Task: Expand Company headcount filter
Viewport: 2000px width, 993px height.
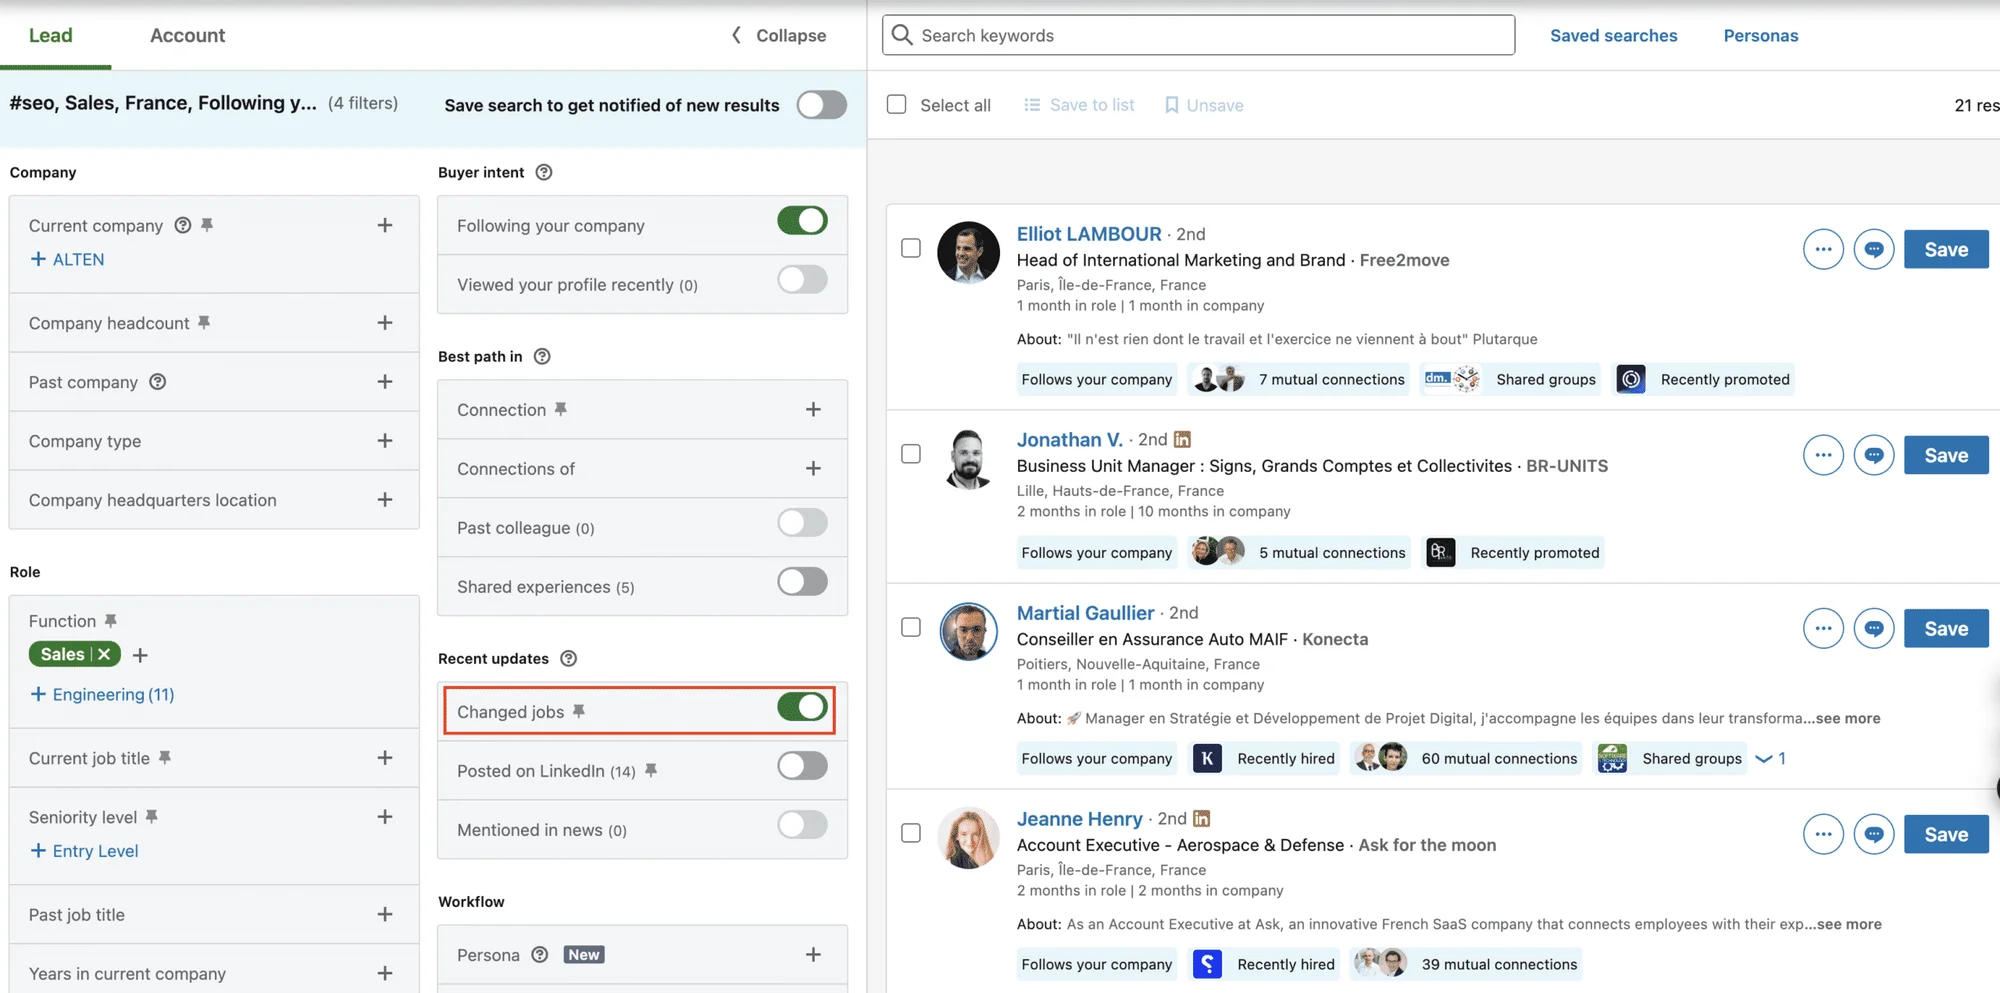Action: coord(385,322)
